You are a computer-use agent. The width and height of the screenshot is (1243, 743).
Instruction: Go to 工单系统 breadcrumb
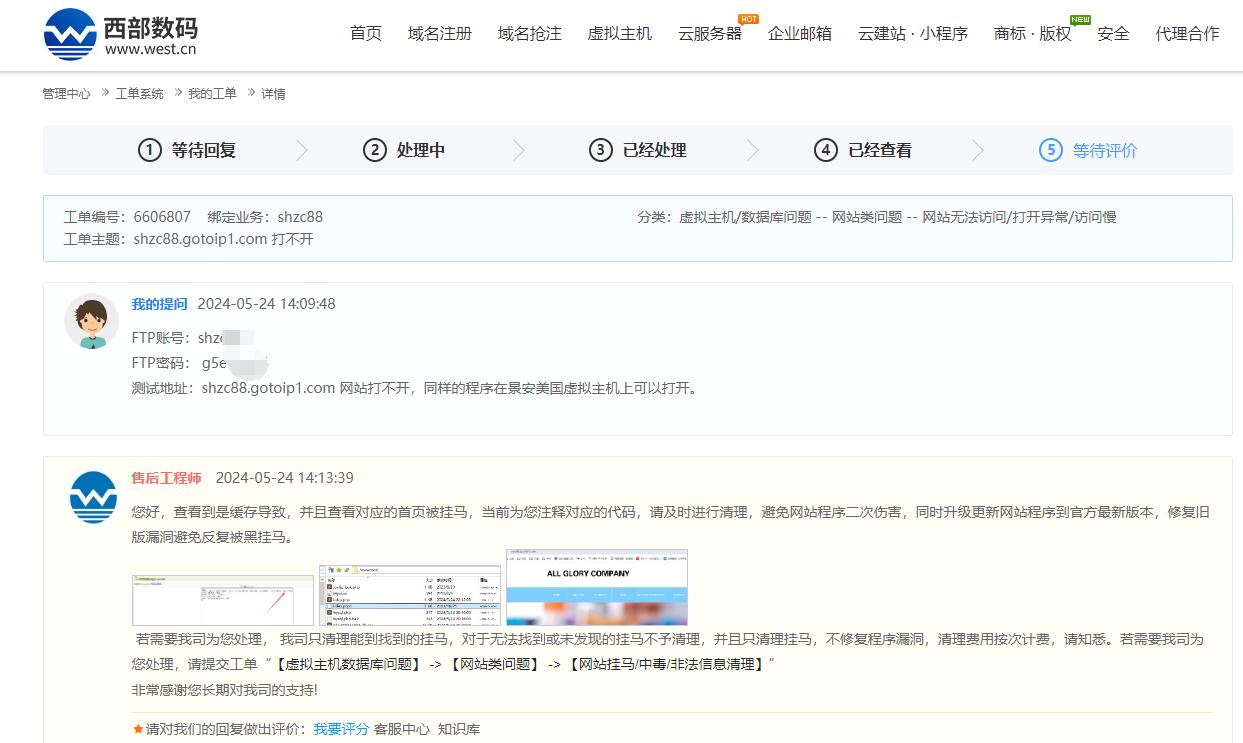coord(140,94)
